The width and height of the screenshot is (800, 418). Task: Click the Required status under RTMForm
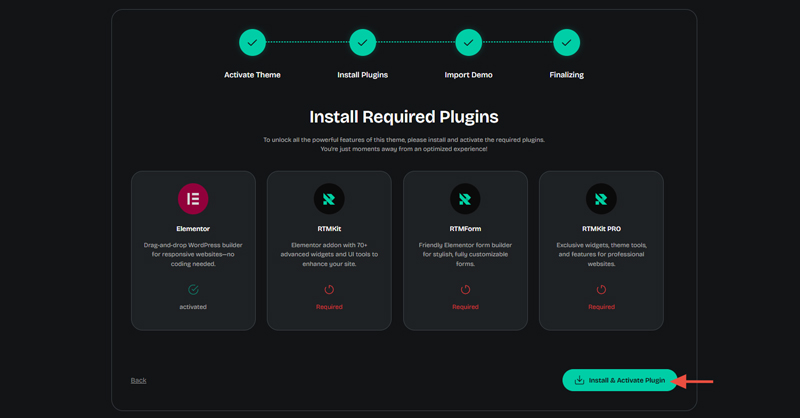pyautogui.click(x=465, y=307)
